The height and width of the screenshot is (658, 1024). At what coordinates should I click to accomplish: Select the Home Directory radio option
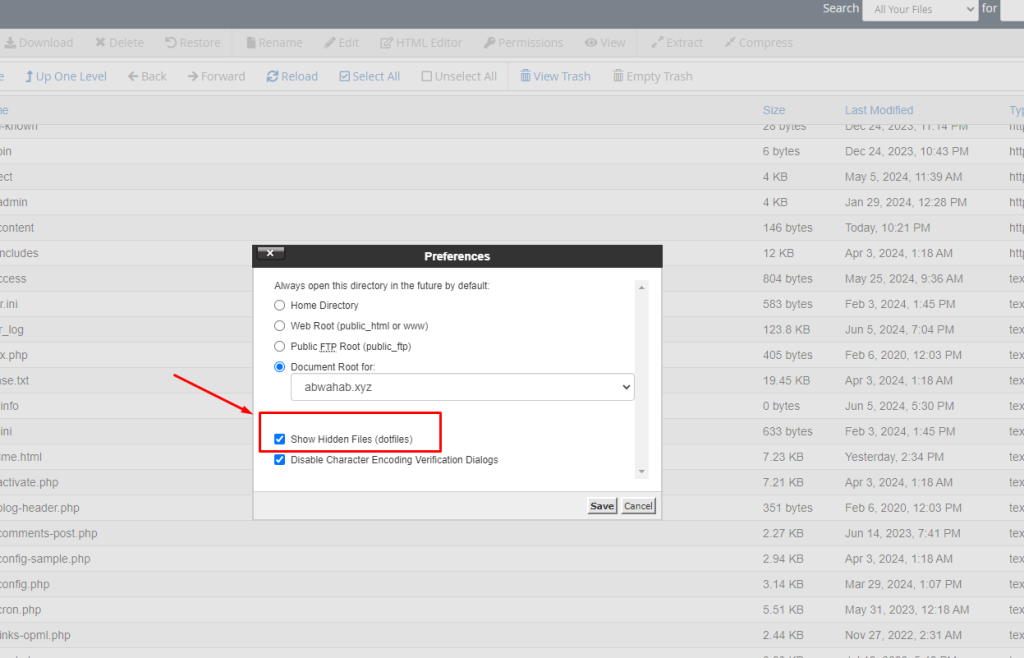(x=280, y=305)
